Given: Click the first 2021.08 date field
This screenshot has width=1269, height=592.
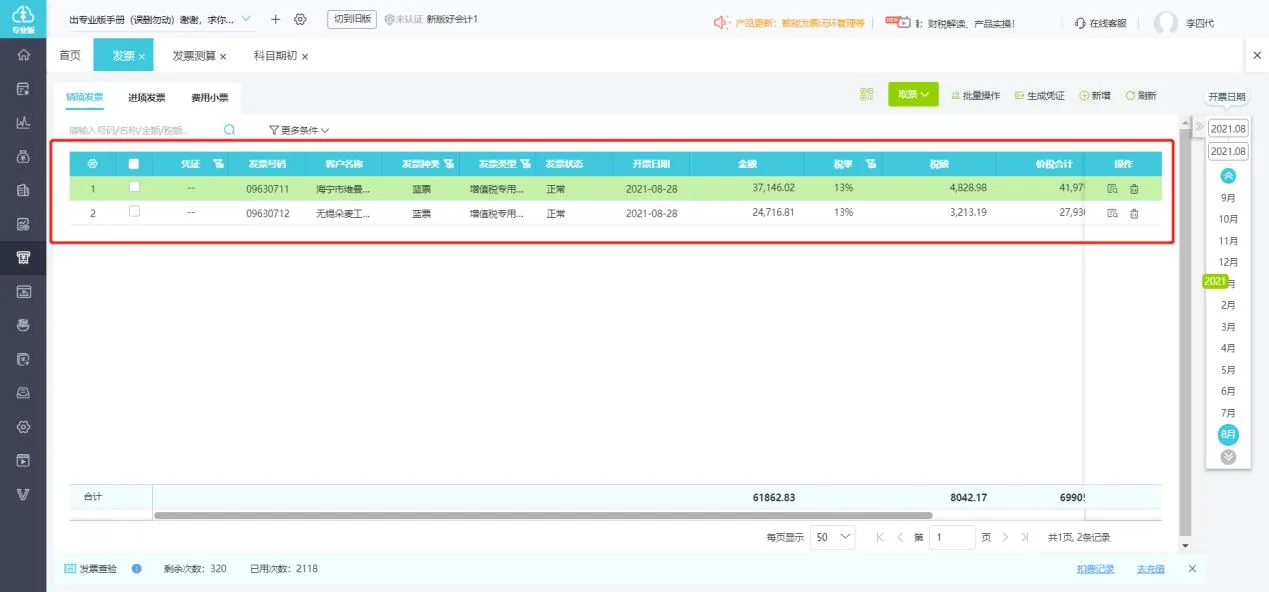Looking at the screenshot, I should [x=1228, y=129].
